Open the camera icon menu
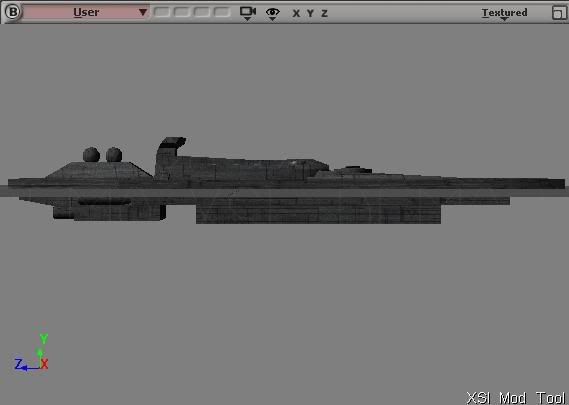Screen dimensions: 569x405 tap(248, 13)
